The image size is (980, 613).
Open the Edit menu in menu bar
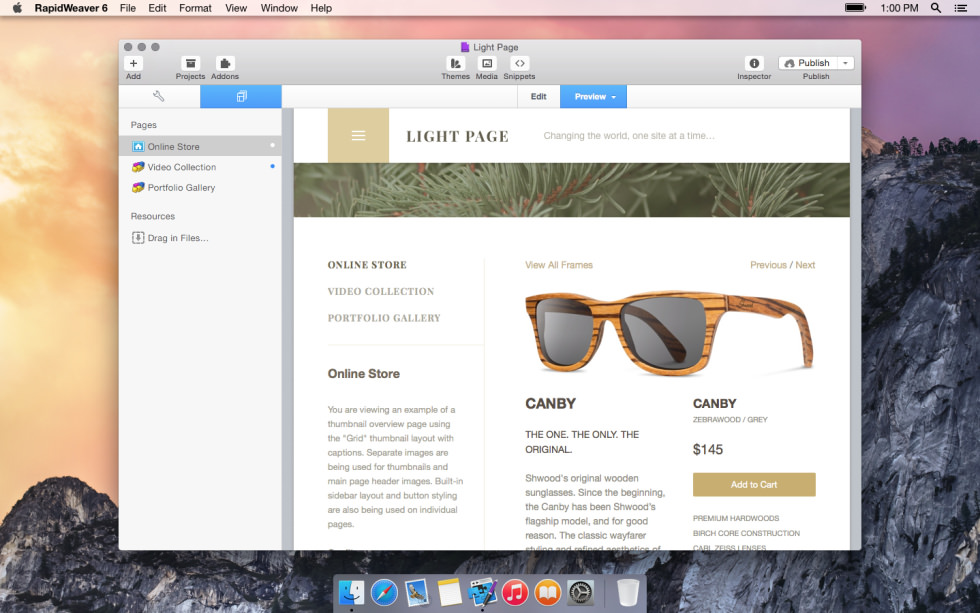pos(157,8)
